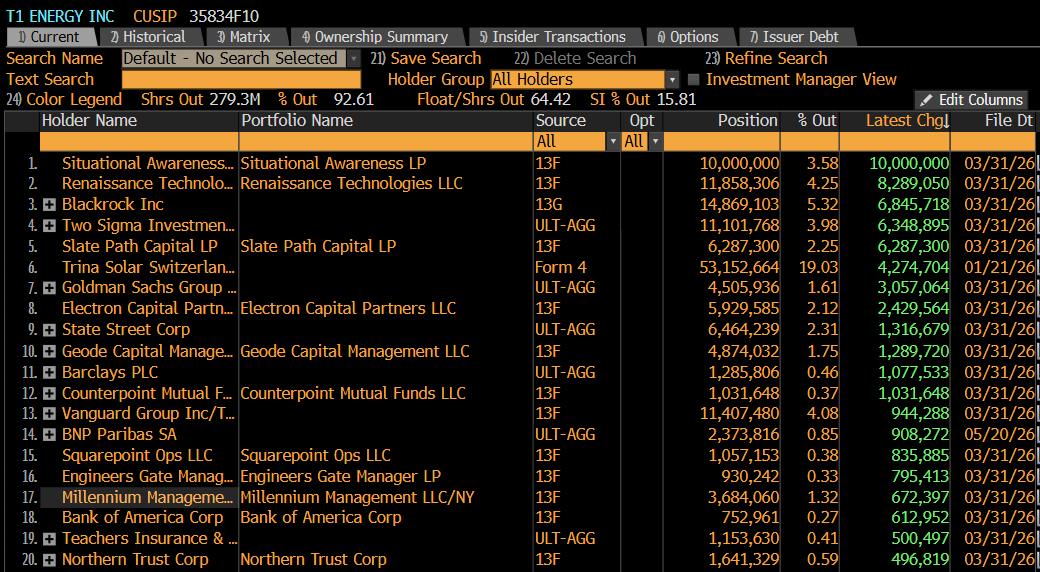Click 13G source for Blackrock
The height and width of the screenshot is (572, 1040).
(549, 205)
